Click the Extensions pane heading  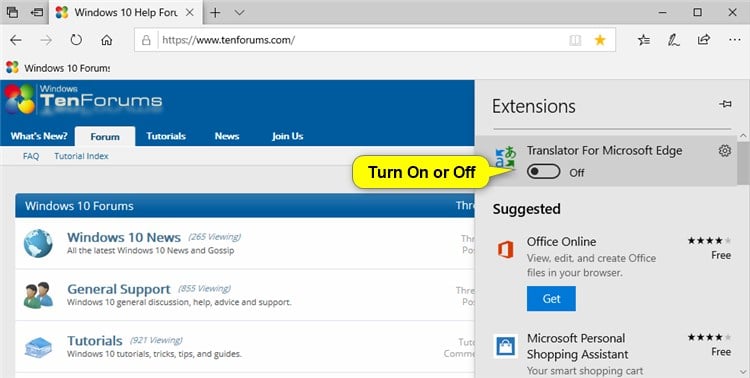point(534,106)
